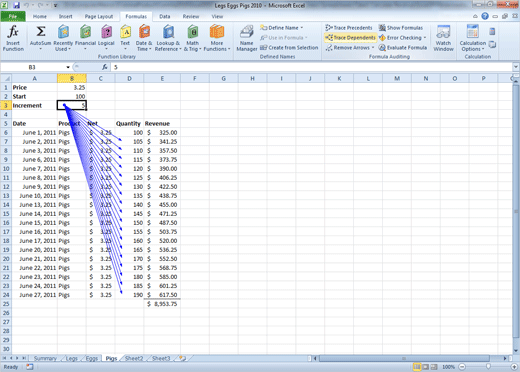Click Trace Precedents
Image resolution: width=520 pixels, height=372 pixels.
point(349,28)
